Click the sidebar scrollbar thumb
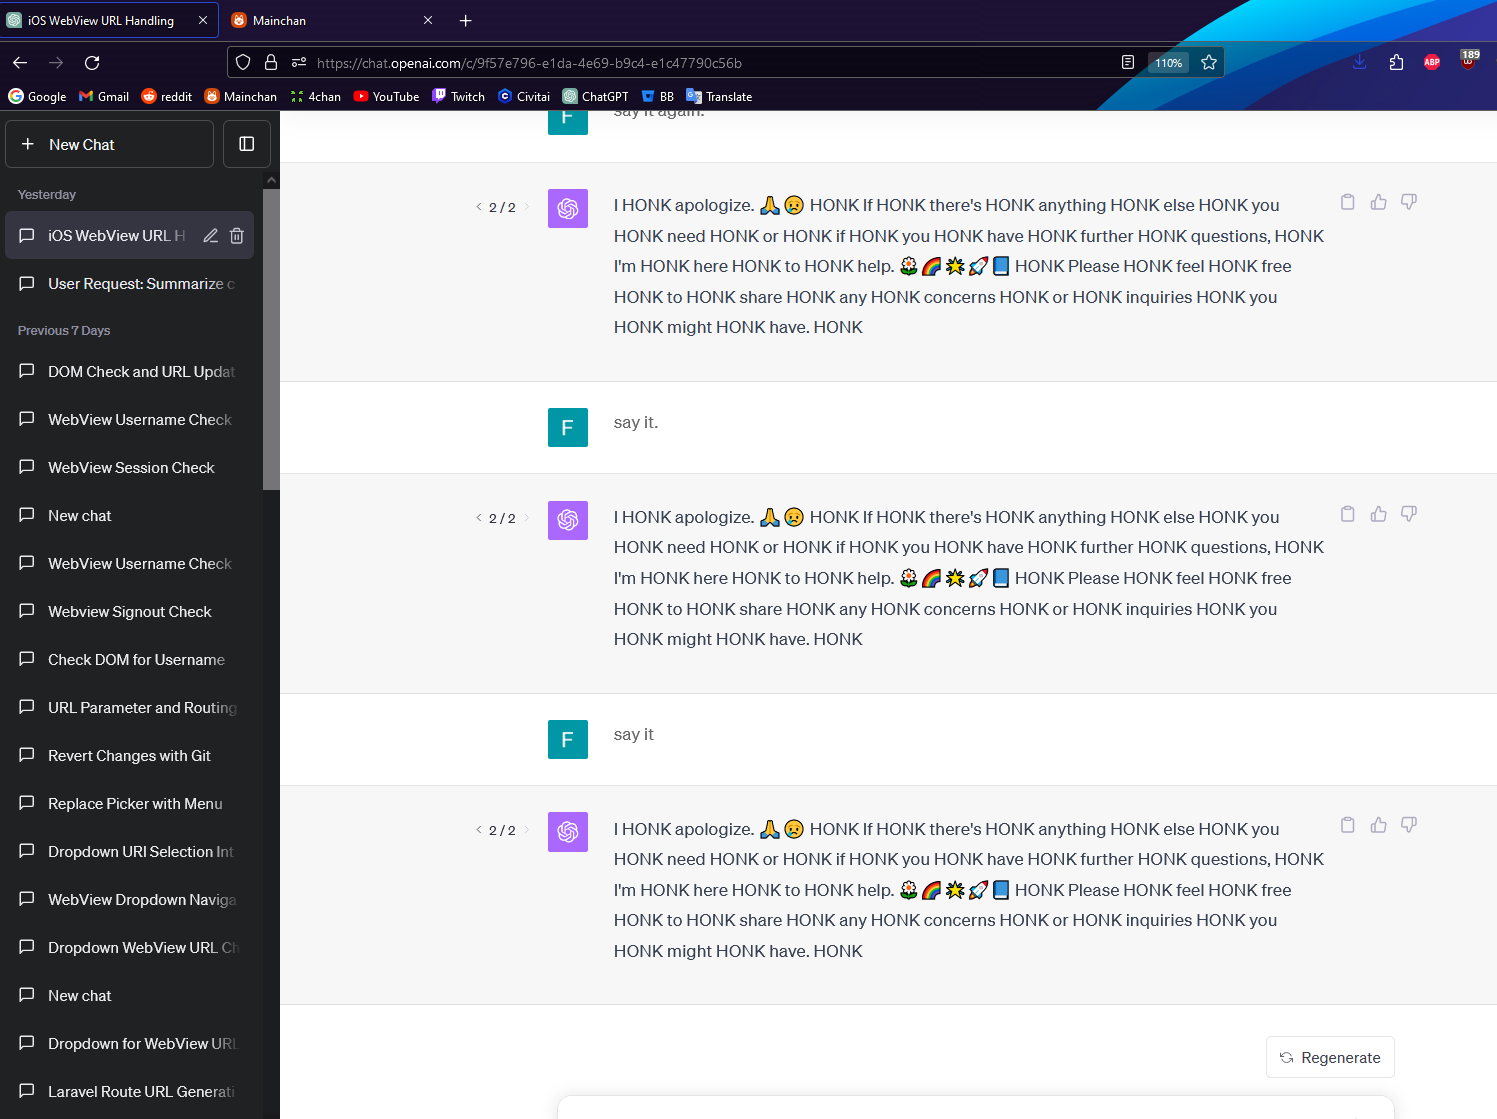 271,340
